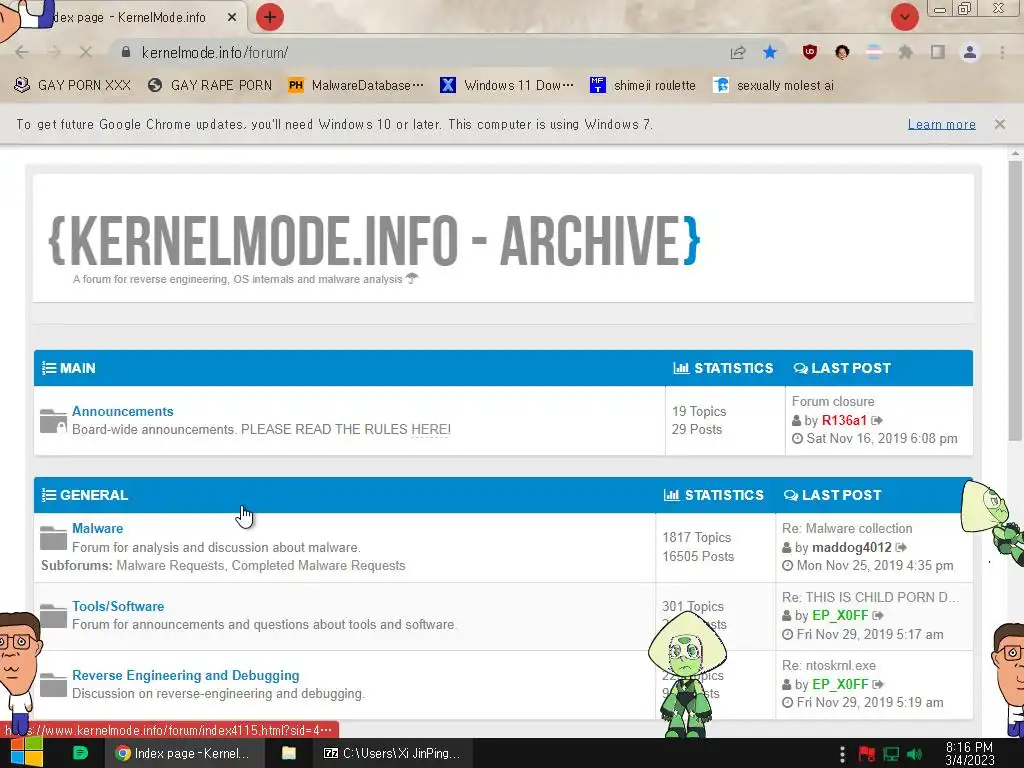Open the Forum closure last post
The height and width of the screenshot is (768, 1024).
pos(833,402)
